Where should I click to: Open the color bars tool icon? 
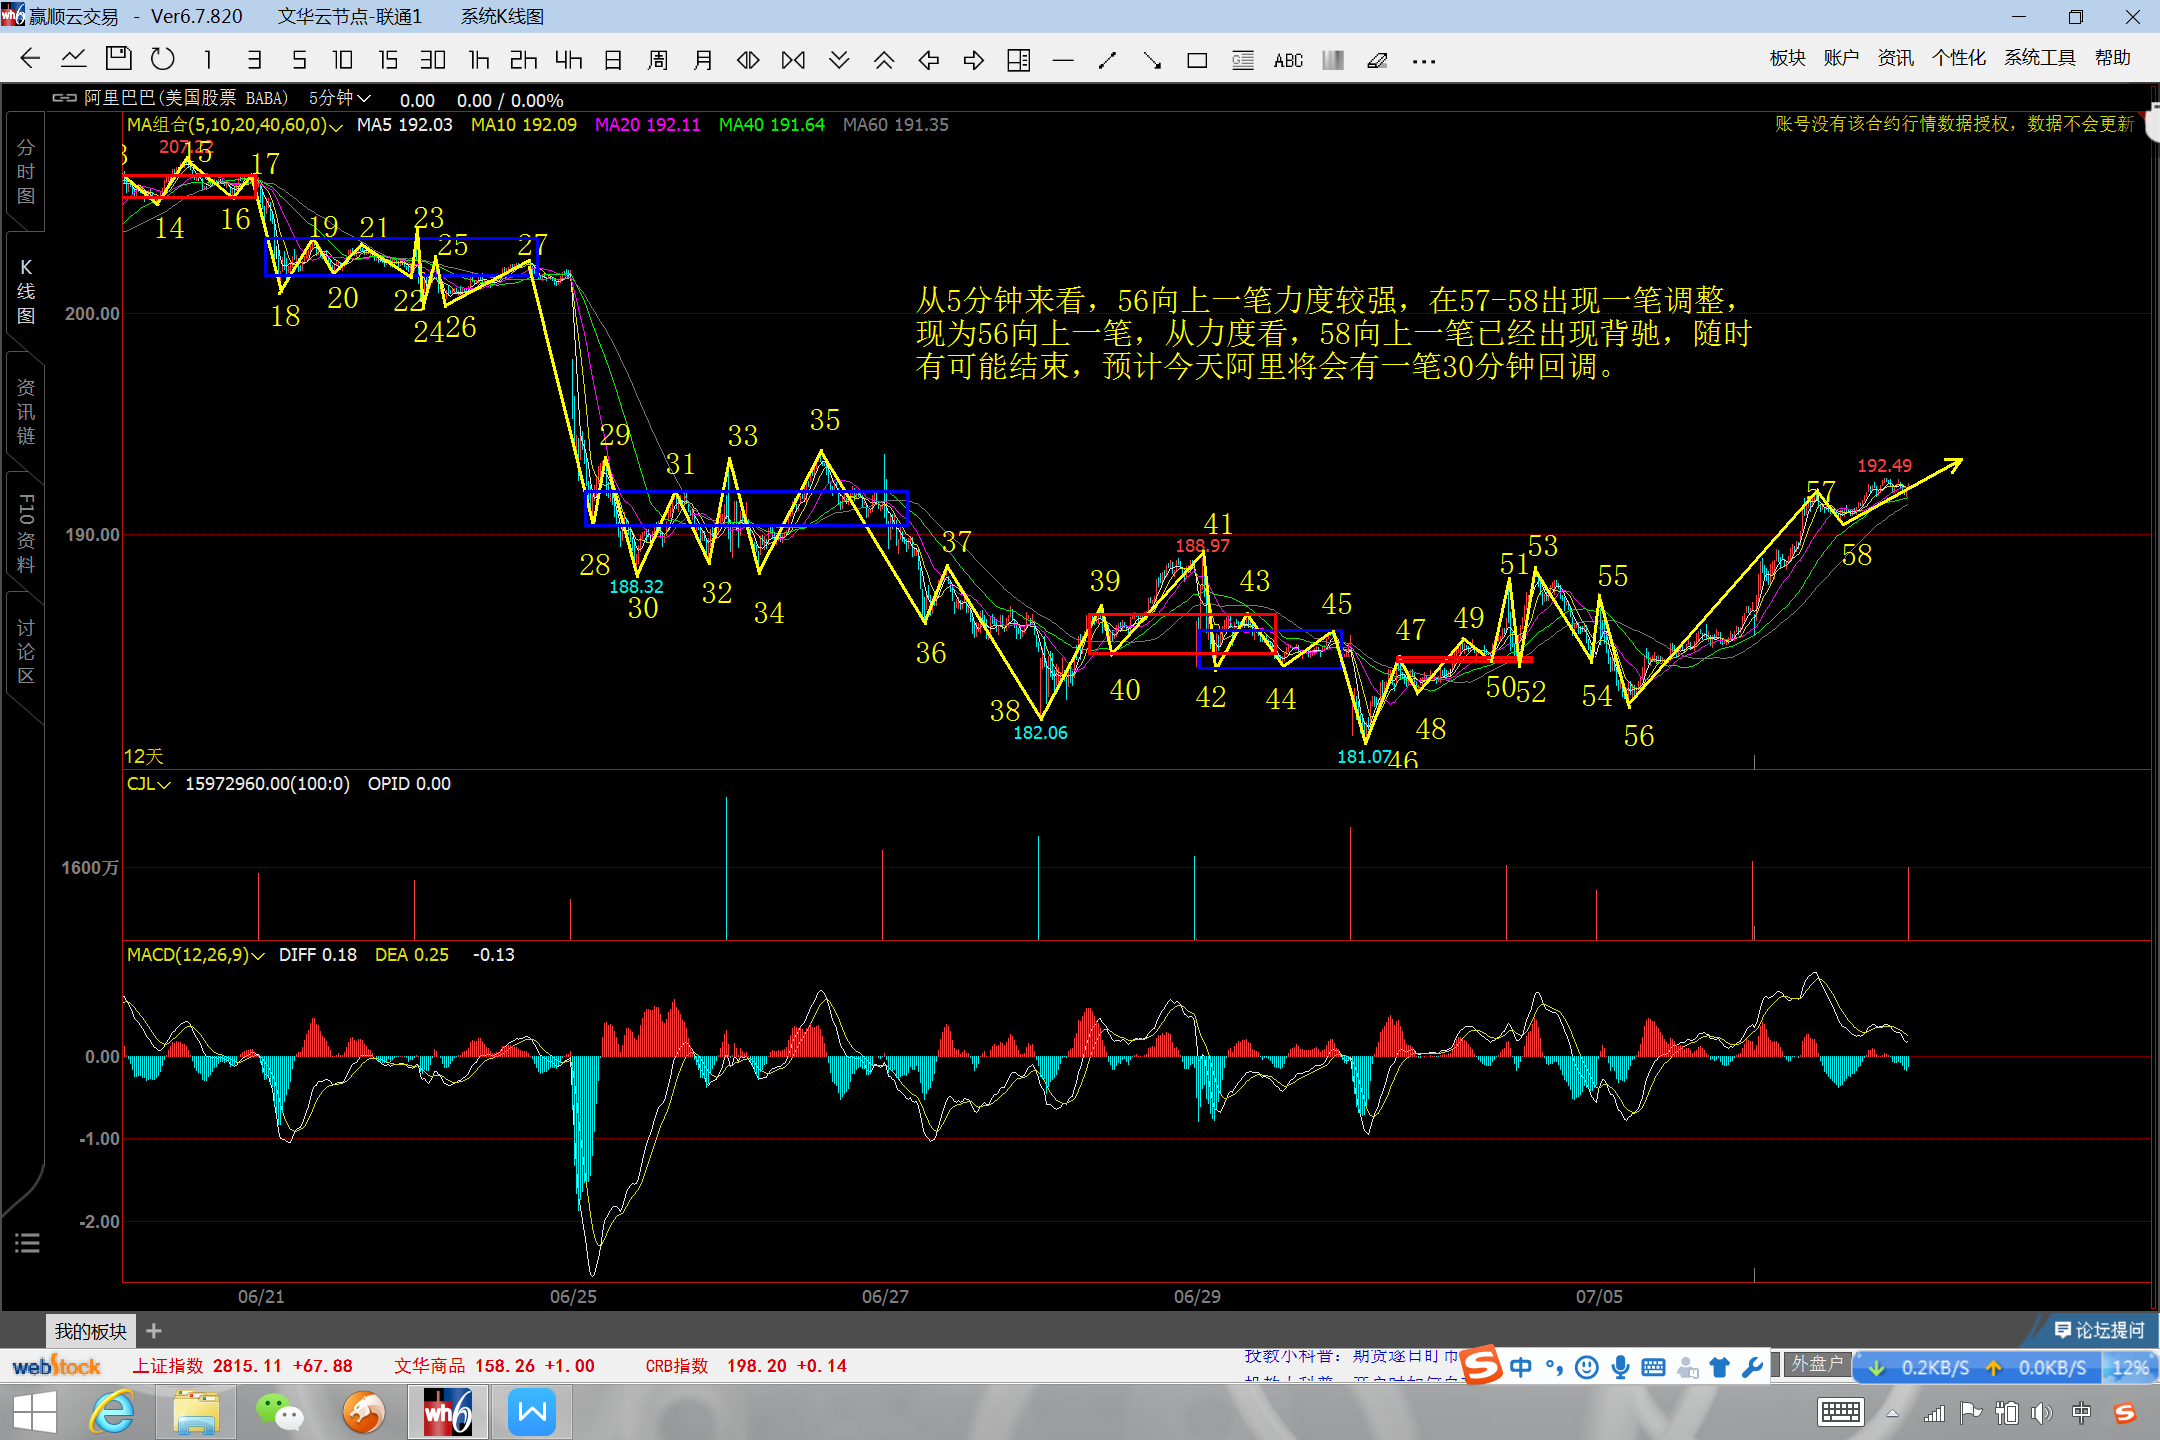coord(1333,60)
